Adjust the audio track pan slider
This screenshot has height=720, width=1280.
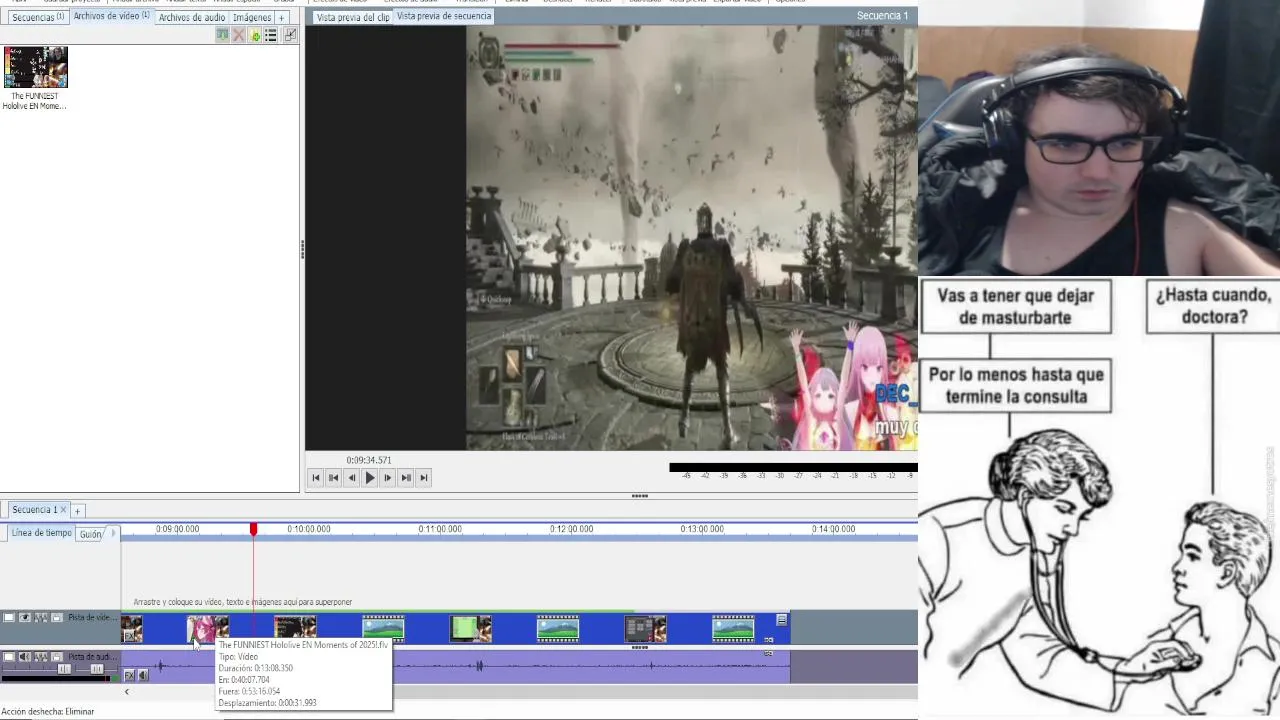[x=97, y=669]
